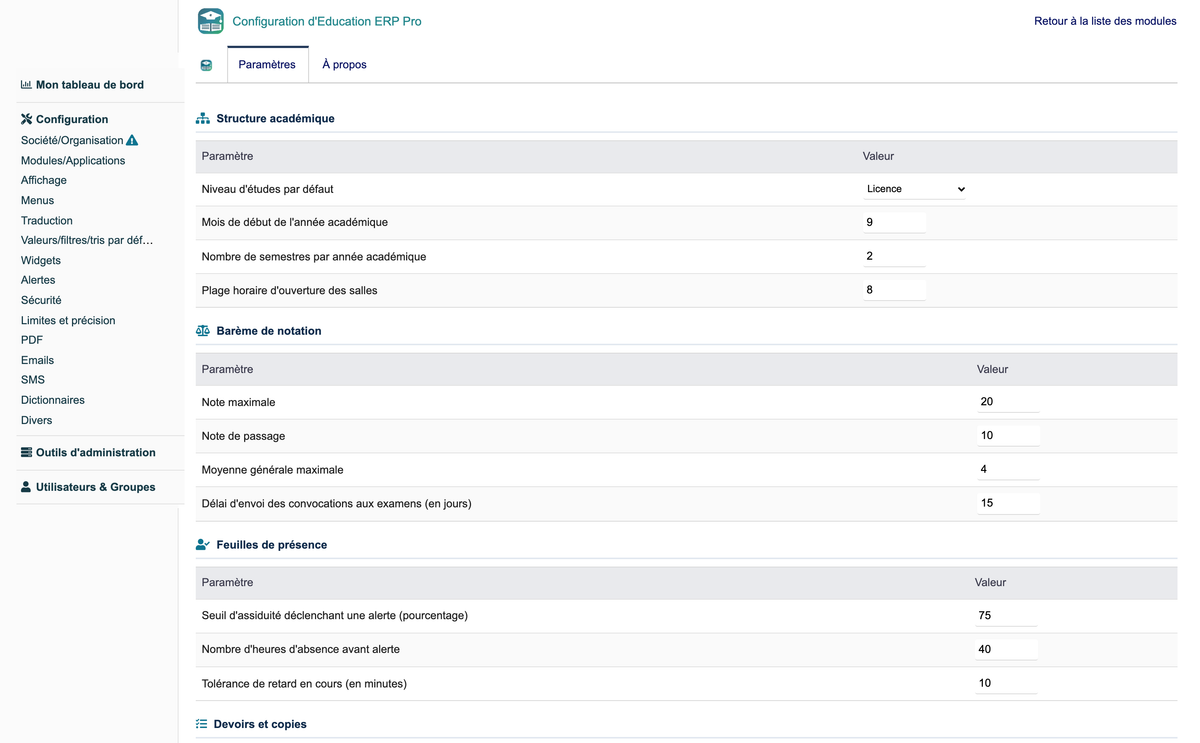Image resolution: width=1200 pixels, height=743 pixels.
Task: Click the user icon beside Utilisateurs & Groupes
Action: (x=26, y=487)
